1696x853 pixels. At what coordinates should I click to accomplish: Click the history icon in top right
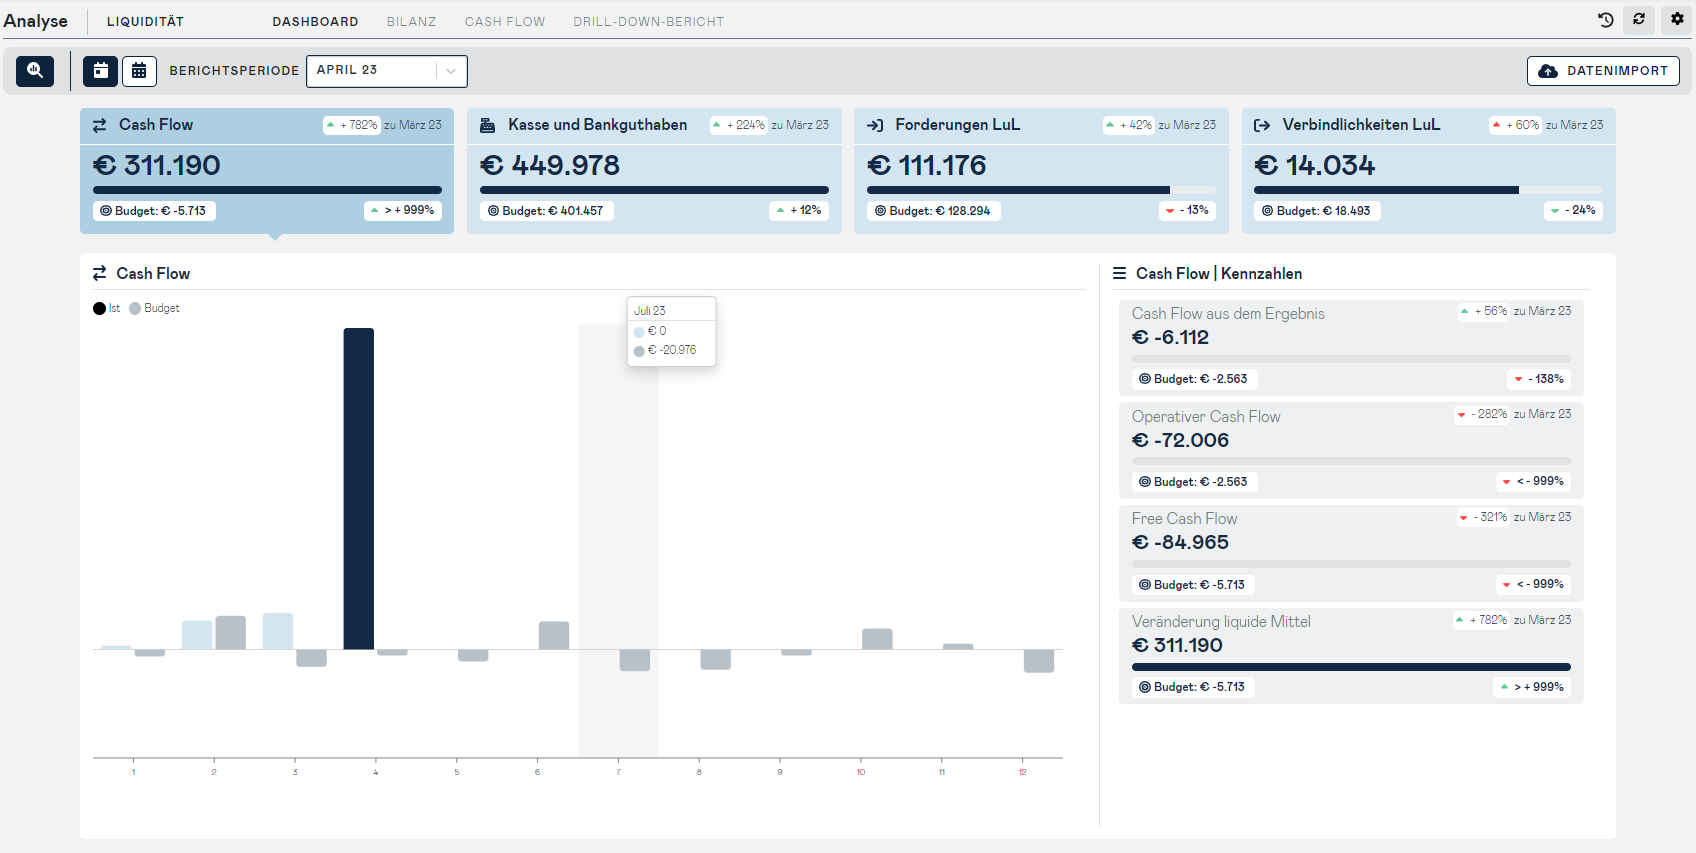tap(1606, 19)
